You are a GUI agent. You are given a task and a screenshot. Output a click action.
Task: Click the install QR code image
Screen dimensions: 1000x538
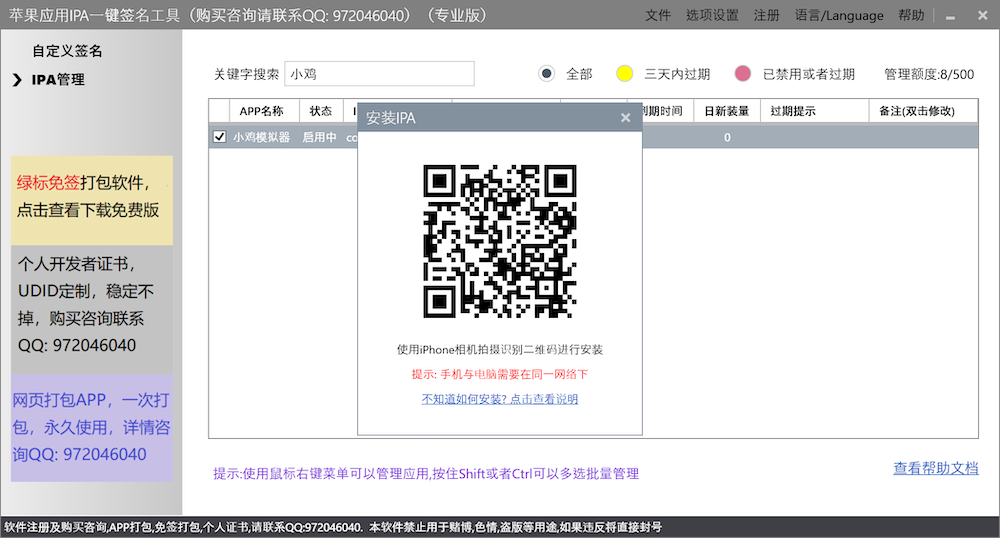pos(500,242)
